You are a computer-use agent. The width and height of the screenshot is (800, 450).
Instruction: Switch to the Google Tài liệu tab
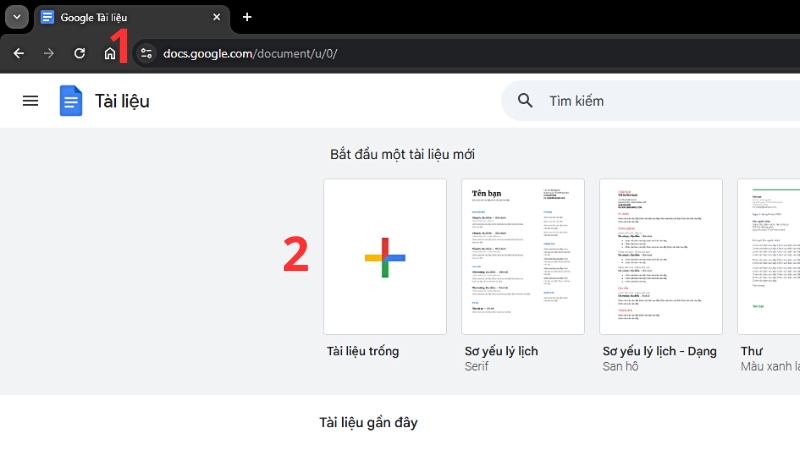(x=132, y=17)
